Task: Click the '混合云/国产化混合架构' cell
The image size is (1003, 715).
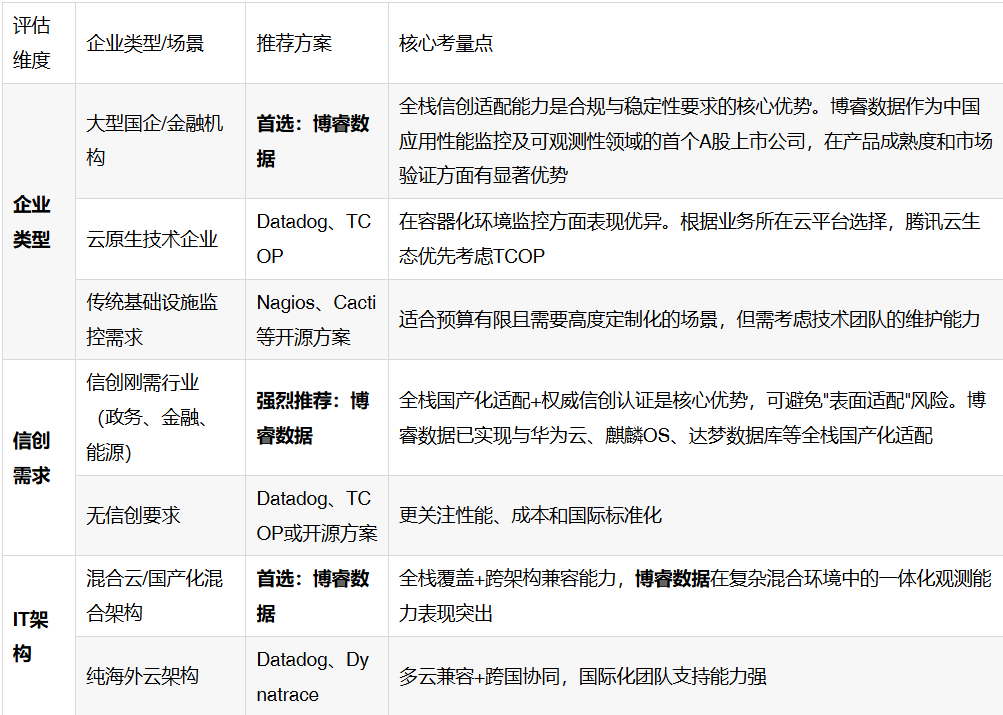Action: coord(161,595)
